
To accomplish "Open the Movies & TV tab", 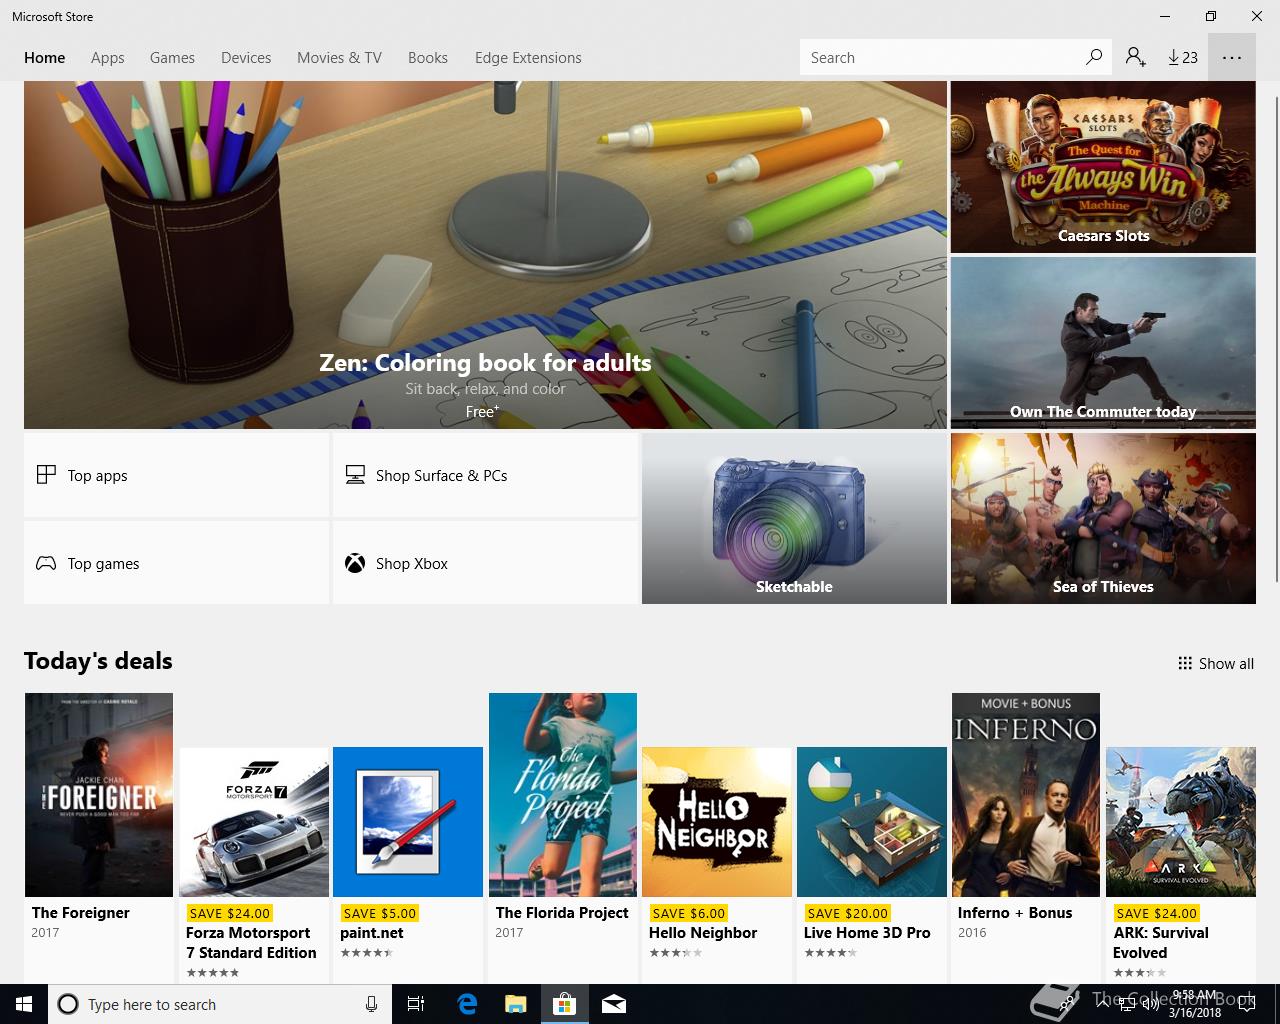I will click(339, 57).
